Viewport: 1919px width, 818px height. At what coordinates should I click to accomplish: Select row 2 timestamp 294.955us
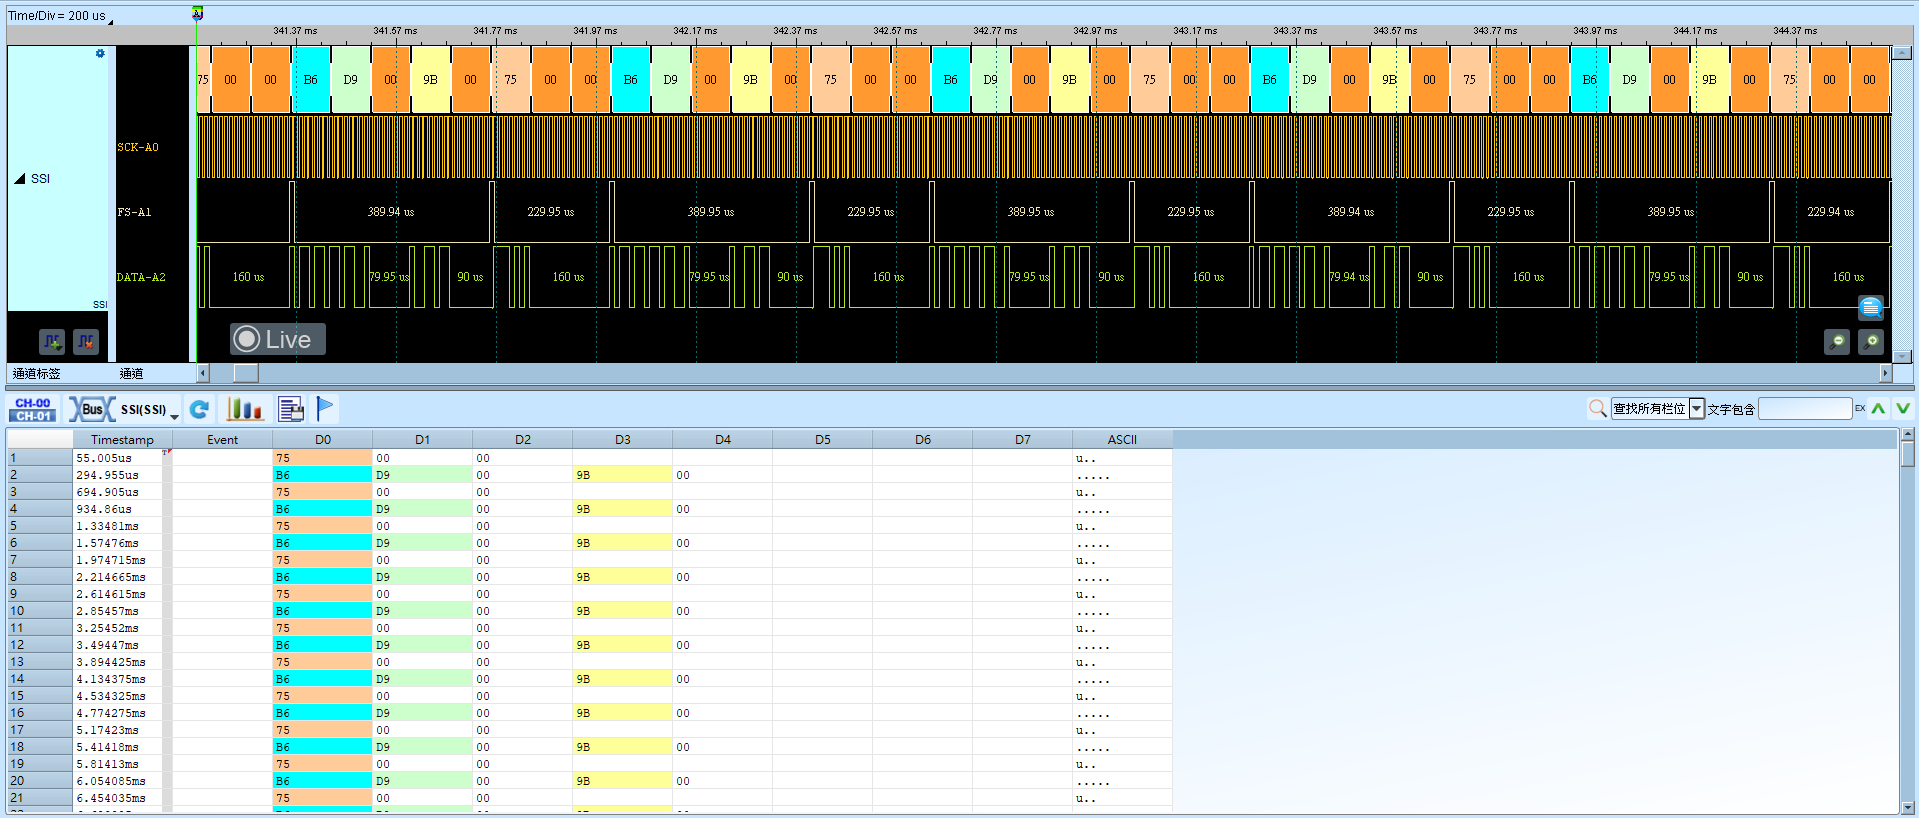107,475
